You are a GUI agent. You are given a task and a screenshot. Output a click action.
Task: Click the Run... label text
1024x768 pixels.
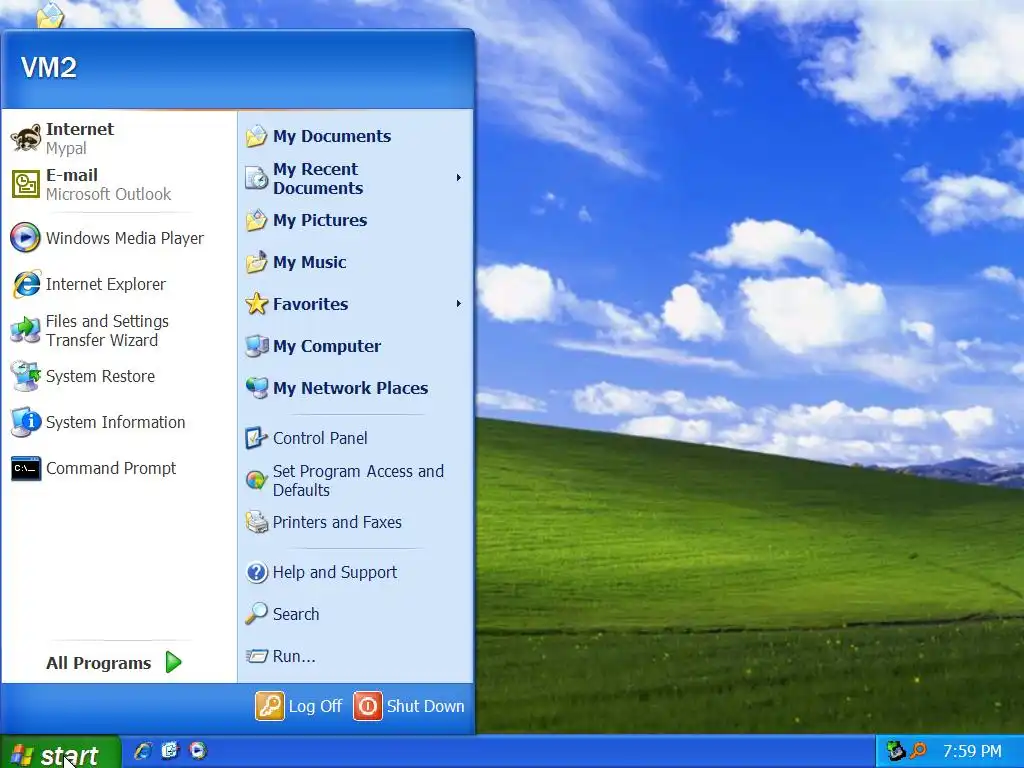(294, 656)
